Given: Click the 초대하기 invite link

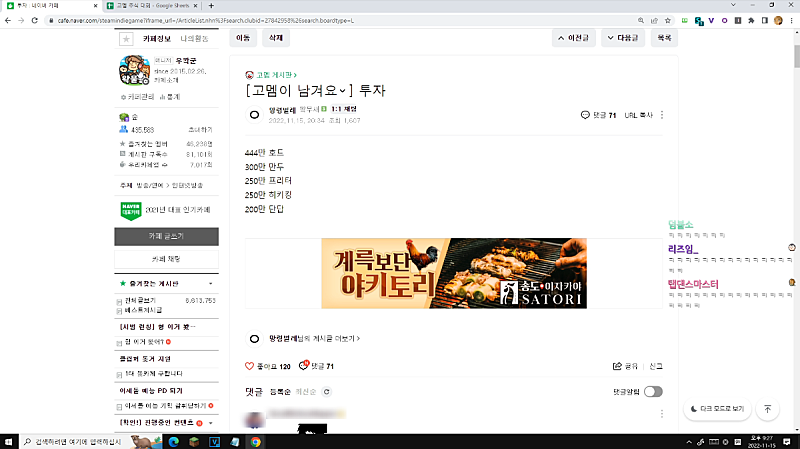Looking at the screenshot, I should [200, 130].
